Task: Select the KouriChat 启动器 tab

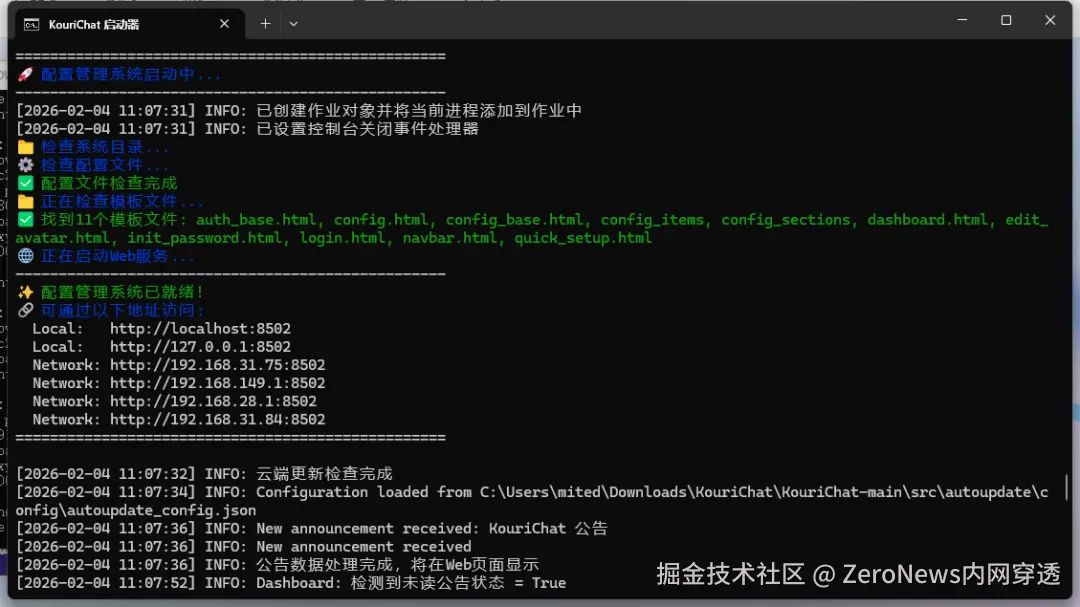Action: coord(127,24)
